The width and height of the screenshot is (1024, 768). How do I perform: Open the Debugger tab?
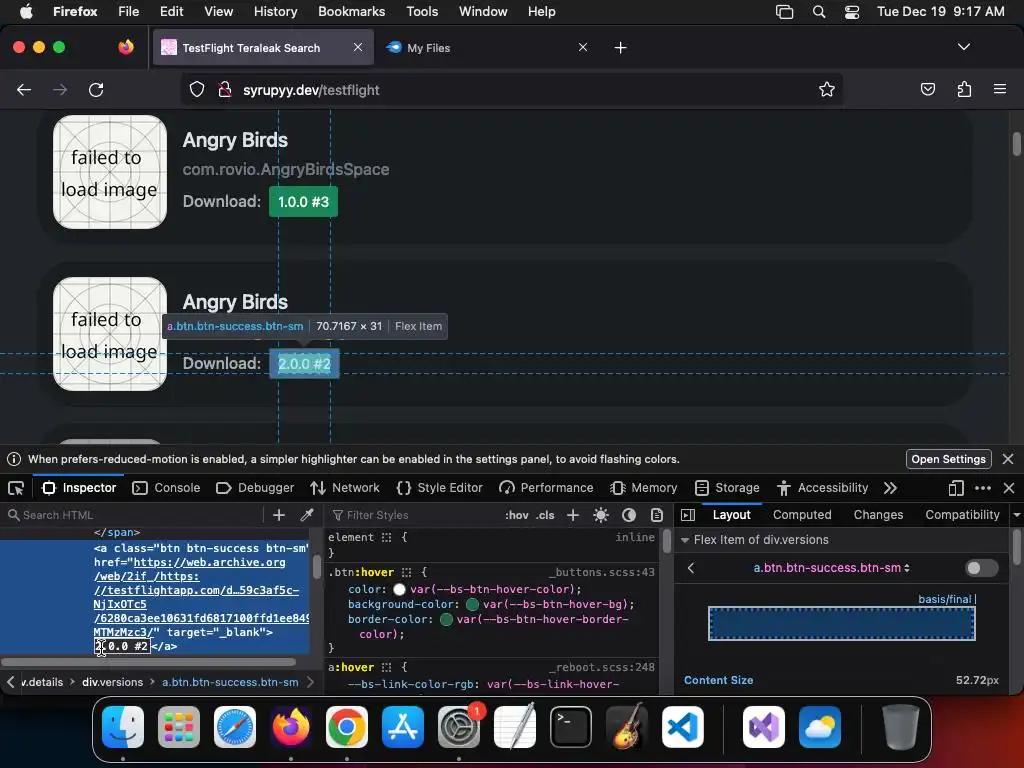pyautogui.click(x=255, y=488)
